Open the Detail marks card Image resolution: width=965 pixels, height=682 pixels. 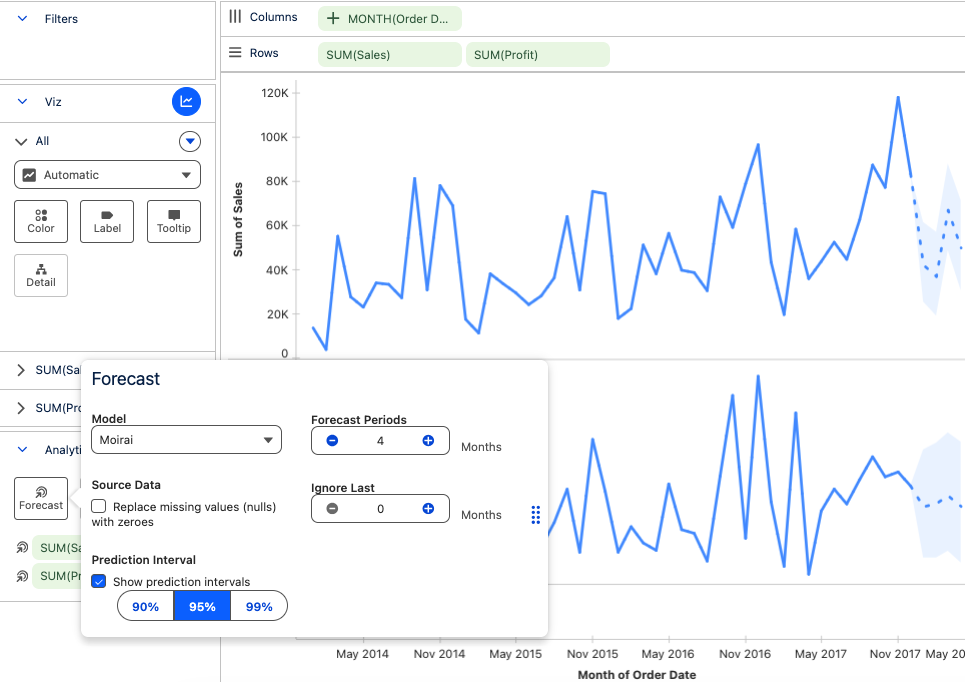click(x=41, y=276)
